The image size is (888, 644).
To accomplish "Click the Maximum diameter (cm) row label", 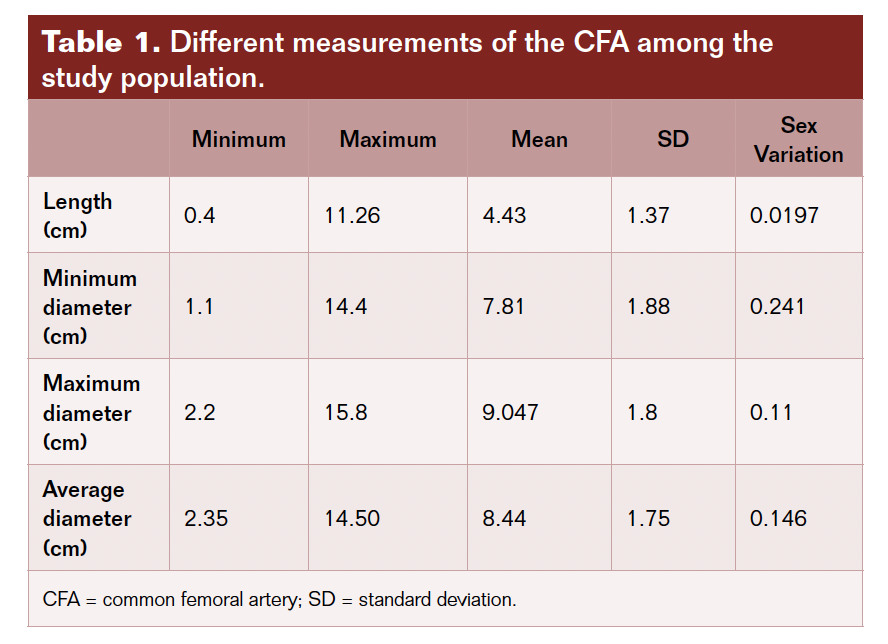I will (x=91, y=412).
